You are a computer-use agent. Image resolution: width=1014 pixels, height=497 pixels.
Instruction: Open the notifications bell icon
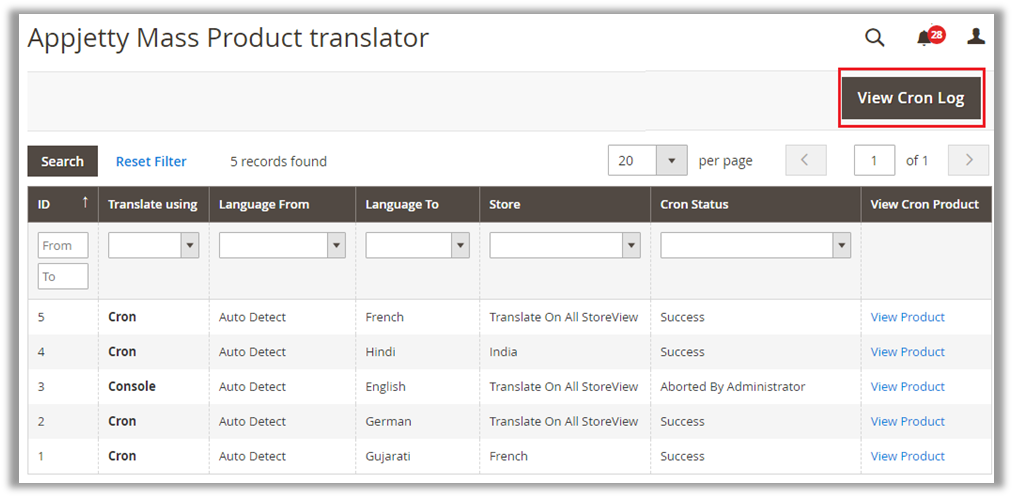click(925, 38)
